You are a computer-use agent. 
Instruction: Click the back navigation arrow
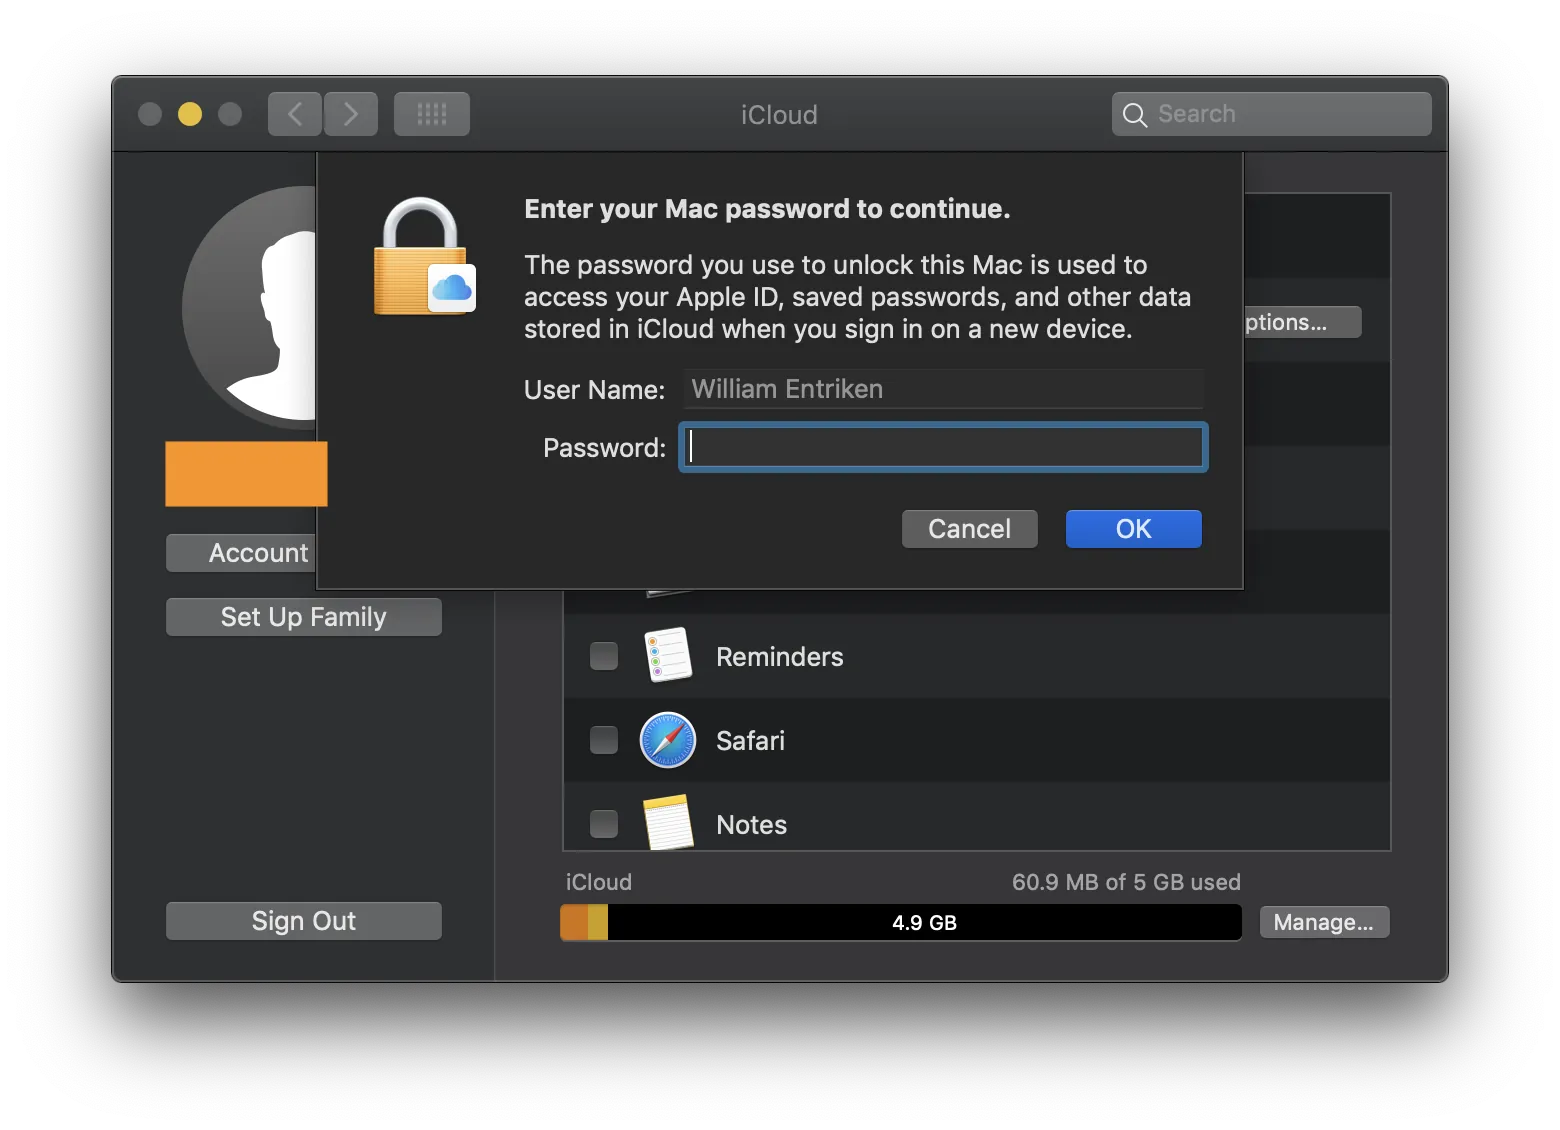[x=295, y=114]
